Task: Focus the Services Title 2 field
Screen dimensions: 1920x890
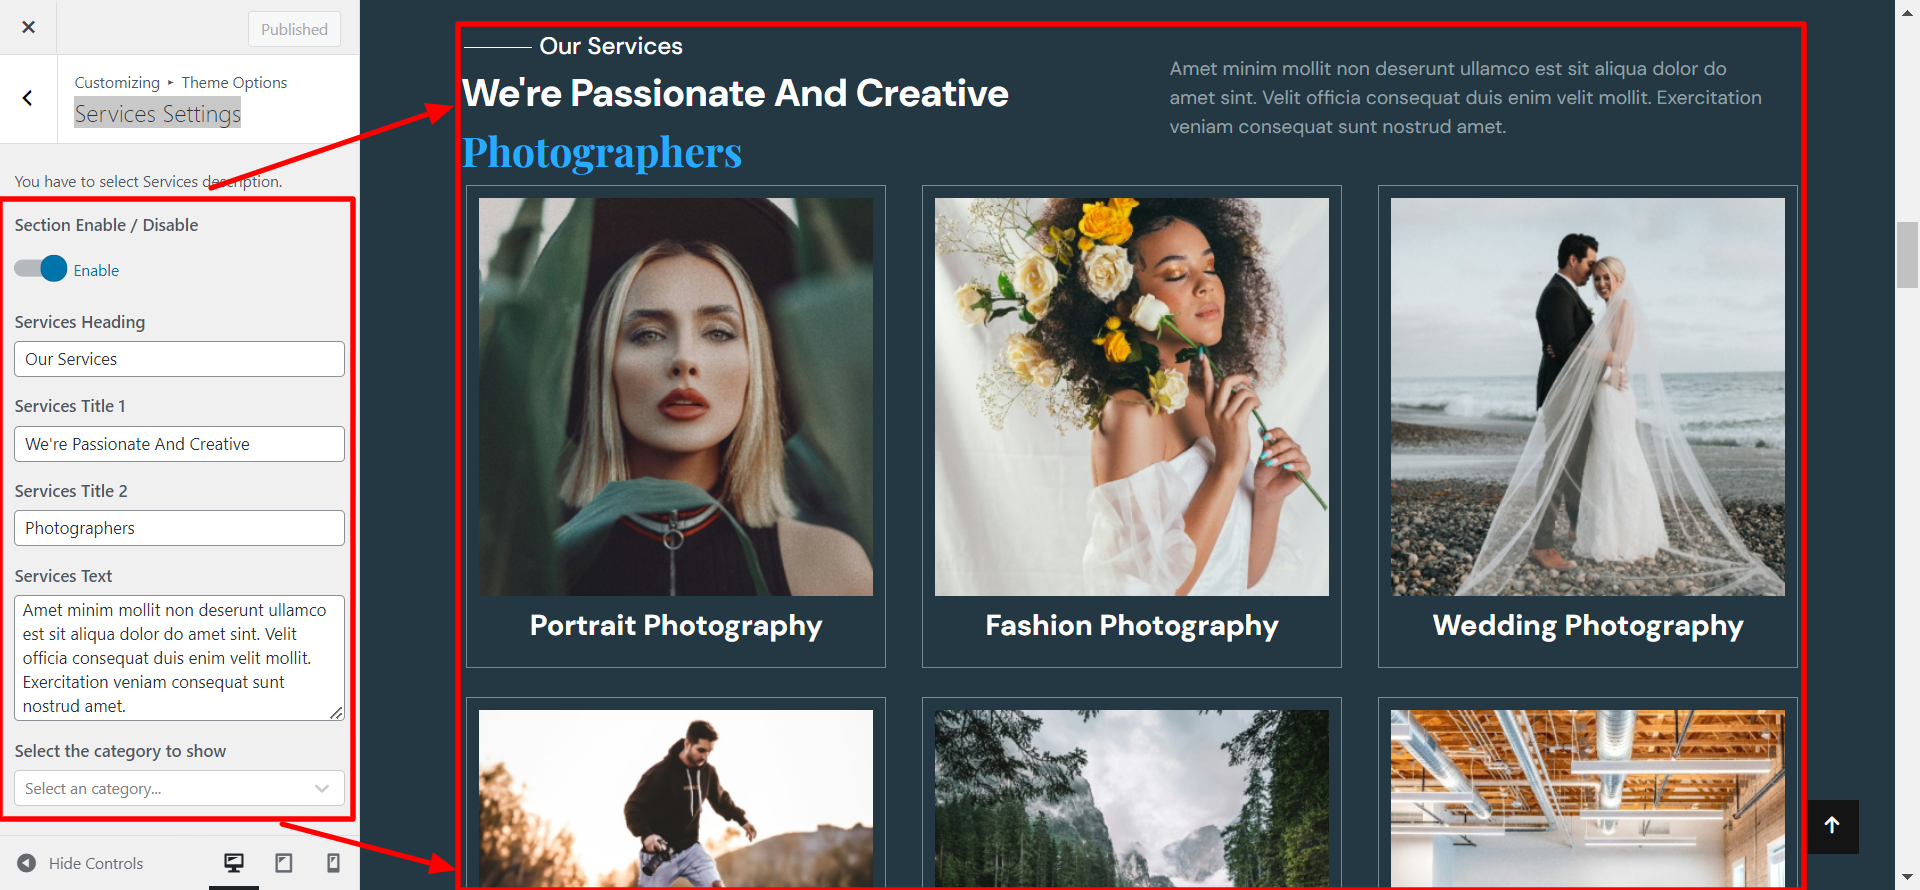Action: point(179,528)
